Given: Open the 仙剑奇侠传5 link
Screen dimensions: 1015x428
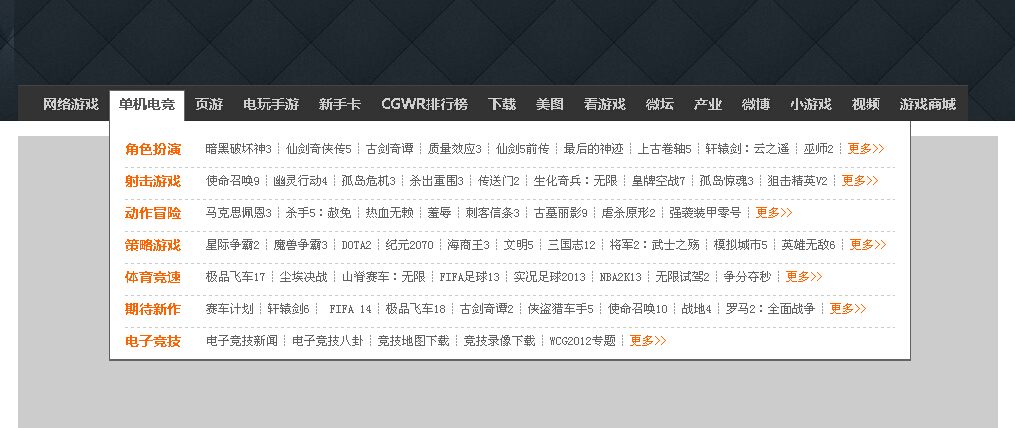Looking at the screenshot, I should coord(319,149).
